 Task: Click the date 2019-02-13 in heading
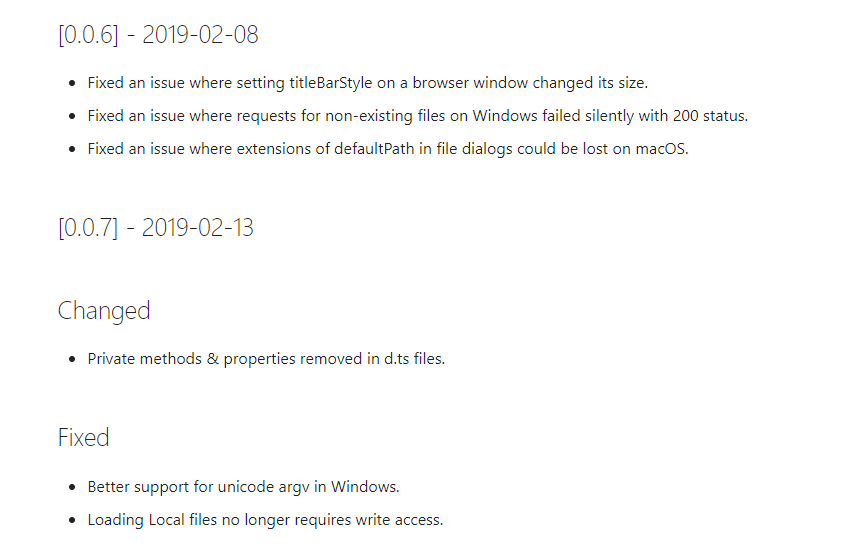tap(198, 228)
